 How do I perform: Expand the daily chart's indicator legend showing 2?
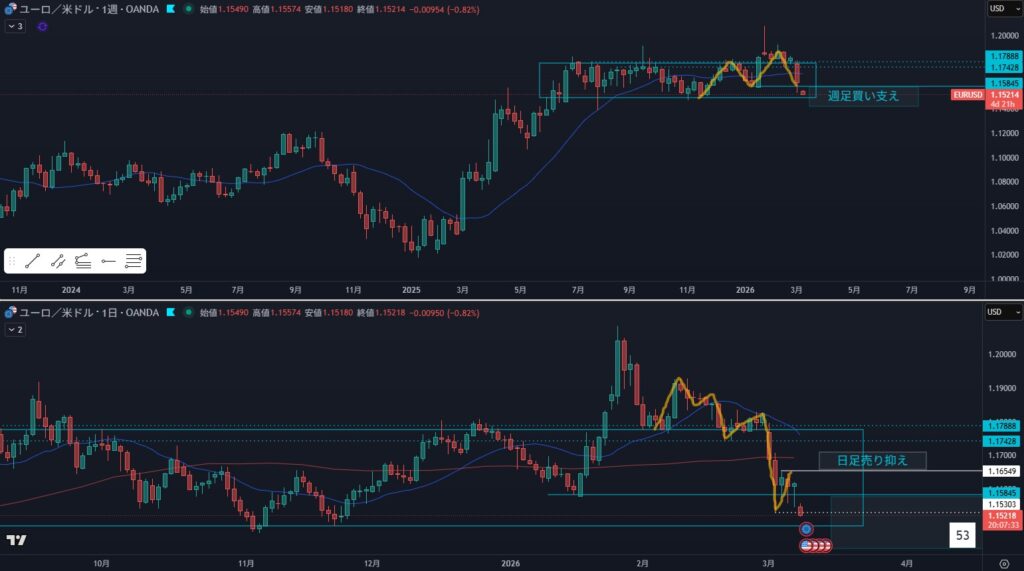point(15,329)
